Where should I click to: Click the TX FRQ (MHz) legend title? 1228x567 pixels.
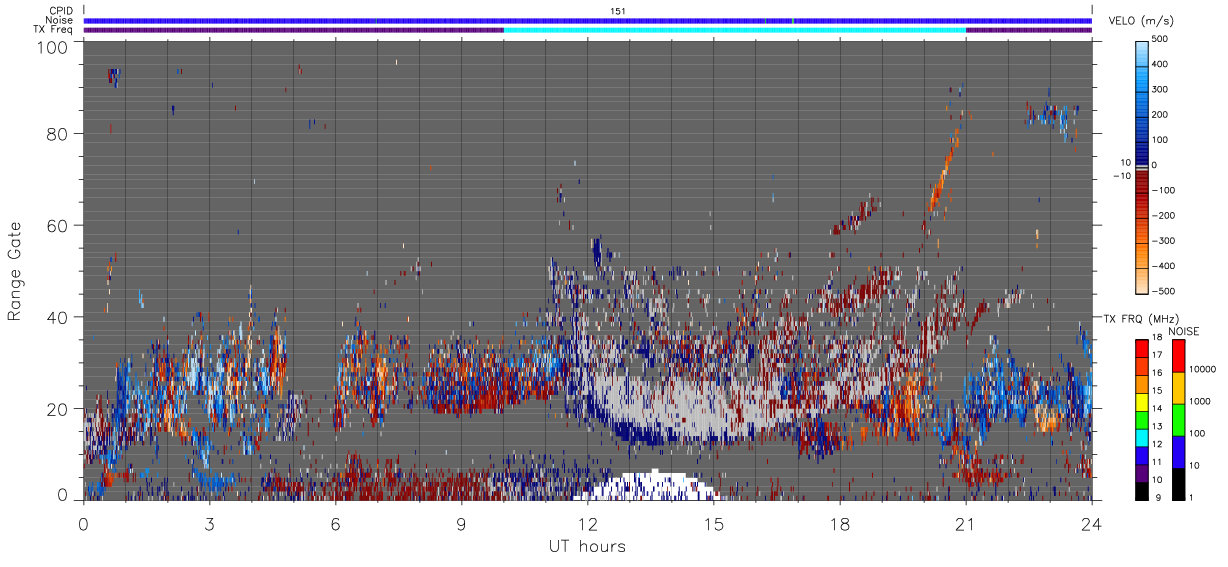click(1140, 318)
